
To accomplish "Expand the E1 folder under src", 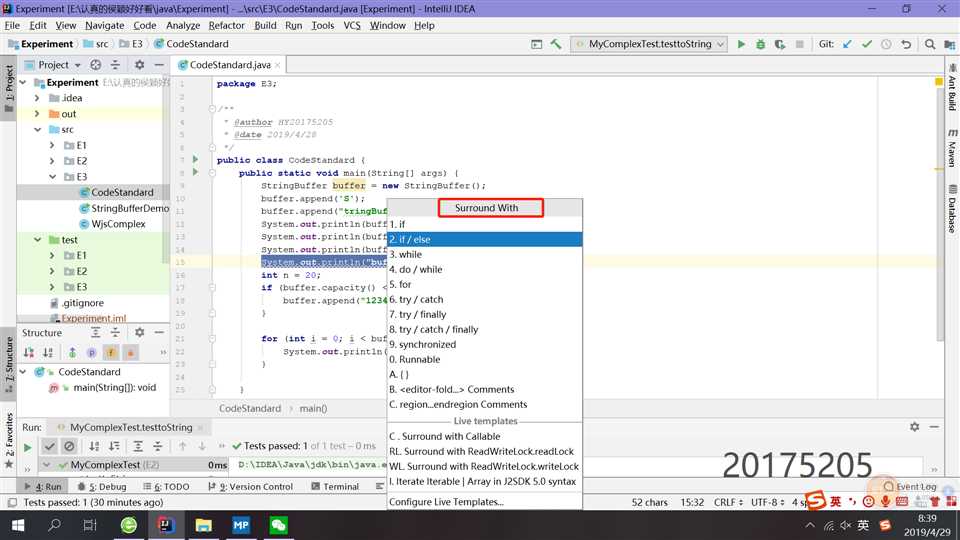I will click(x=52, y=145).
